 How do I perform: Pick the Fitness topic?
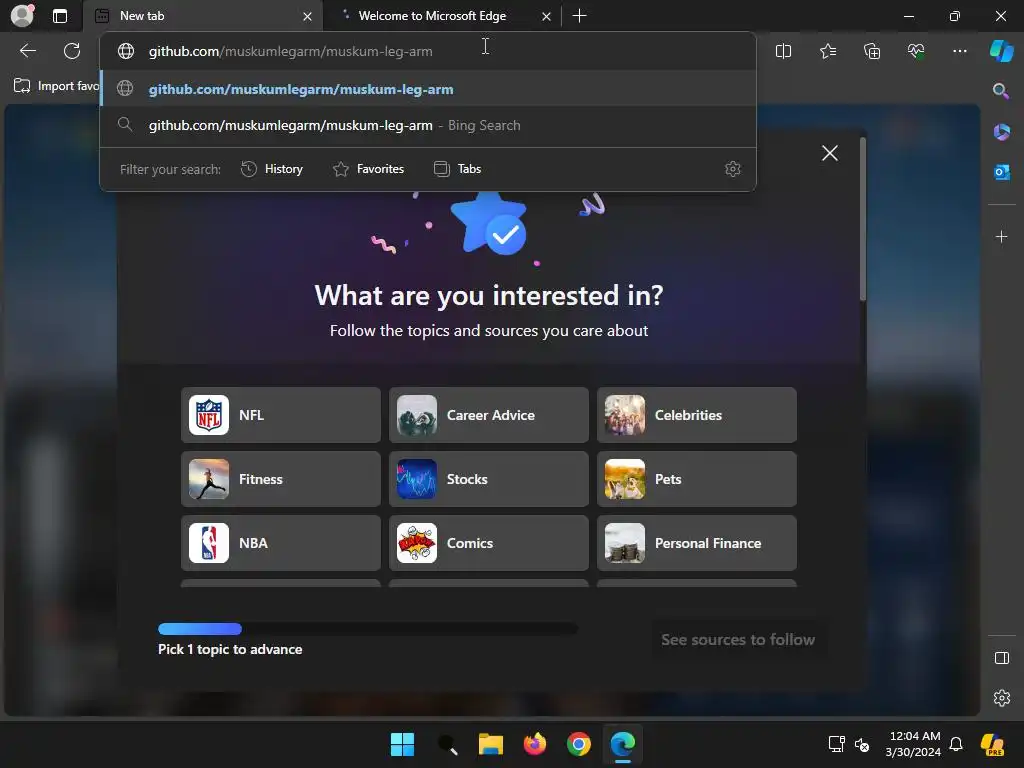tap(281, 479)
